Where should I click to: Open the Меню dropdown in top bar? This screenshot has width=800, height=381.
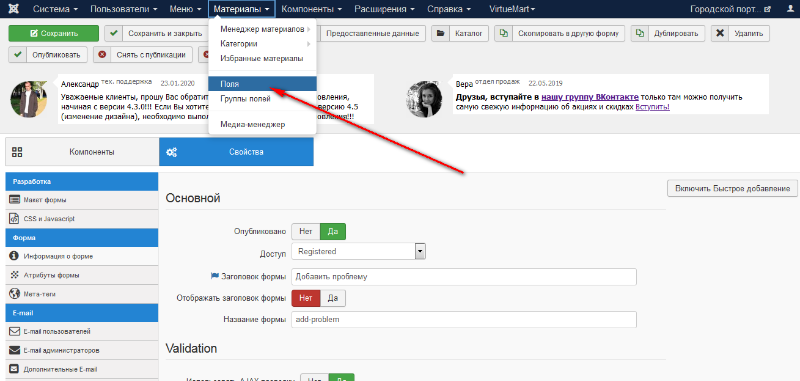[x=185, y=9]
